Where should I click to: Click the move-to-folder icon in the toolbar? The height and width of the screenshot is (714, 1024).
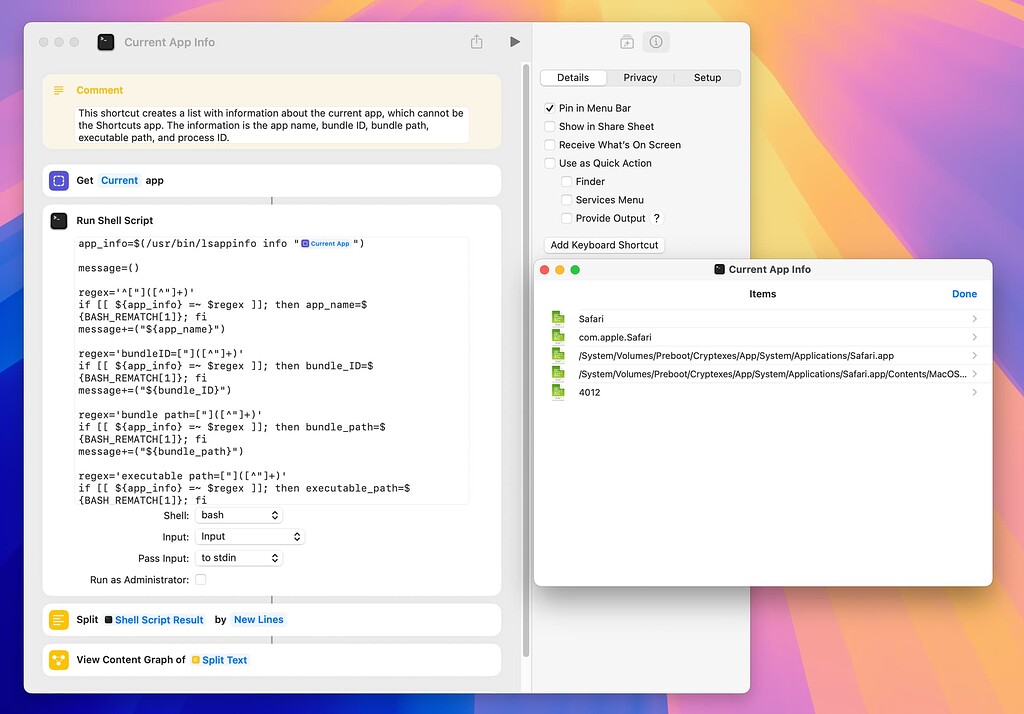click(x=627, y=41)
